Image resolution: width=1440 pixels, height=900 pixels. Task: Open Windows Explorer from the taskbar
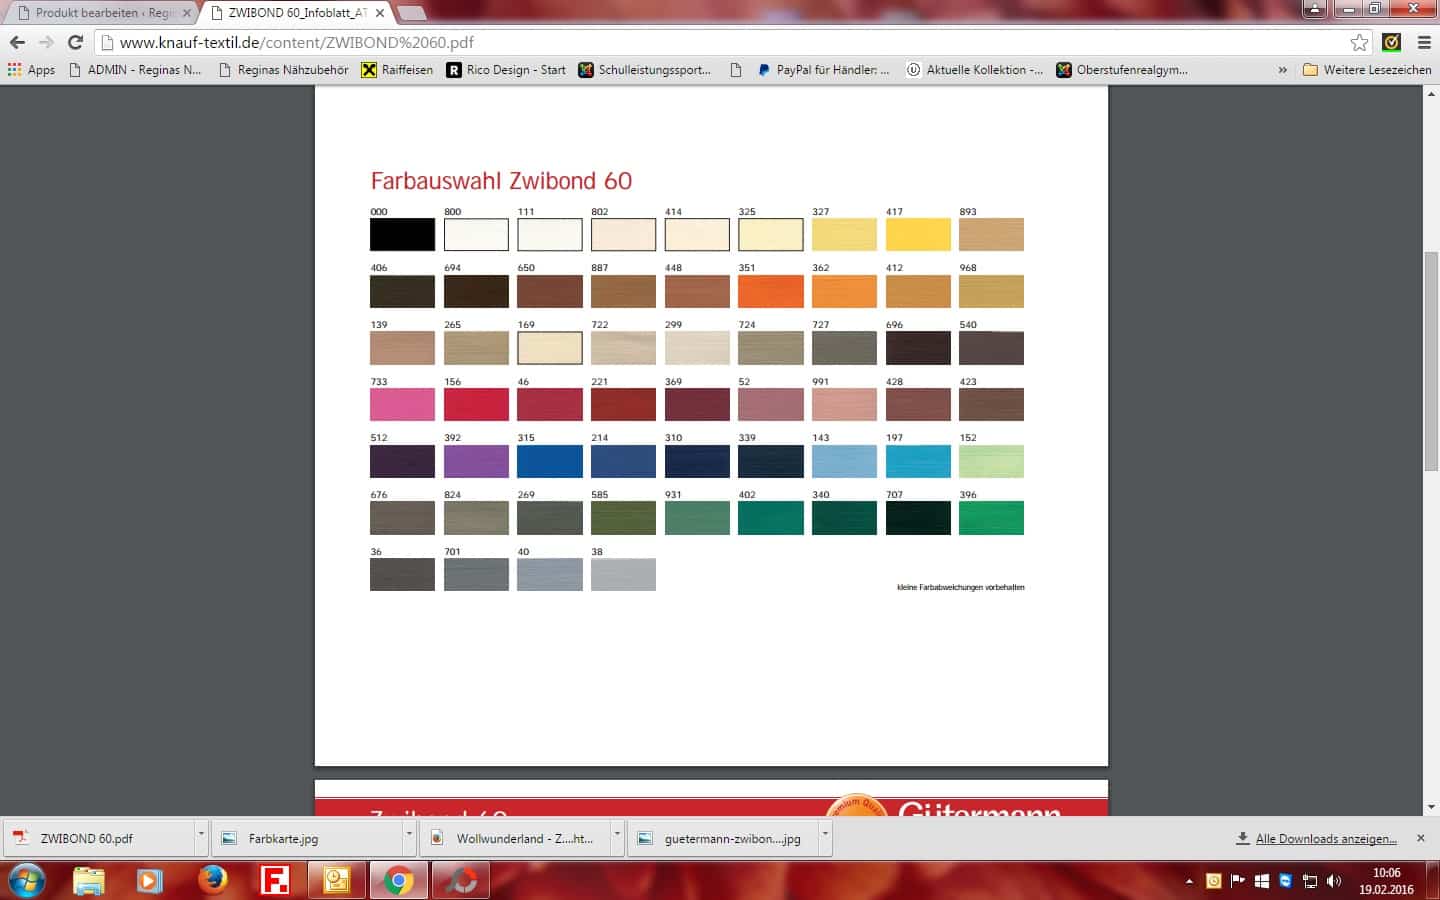(x=88, y=881)
